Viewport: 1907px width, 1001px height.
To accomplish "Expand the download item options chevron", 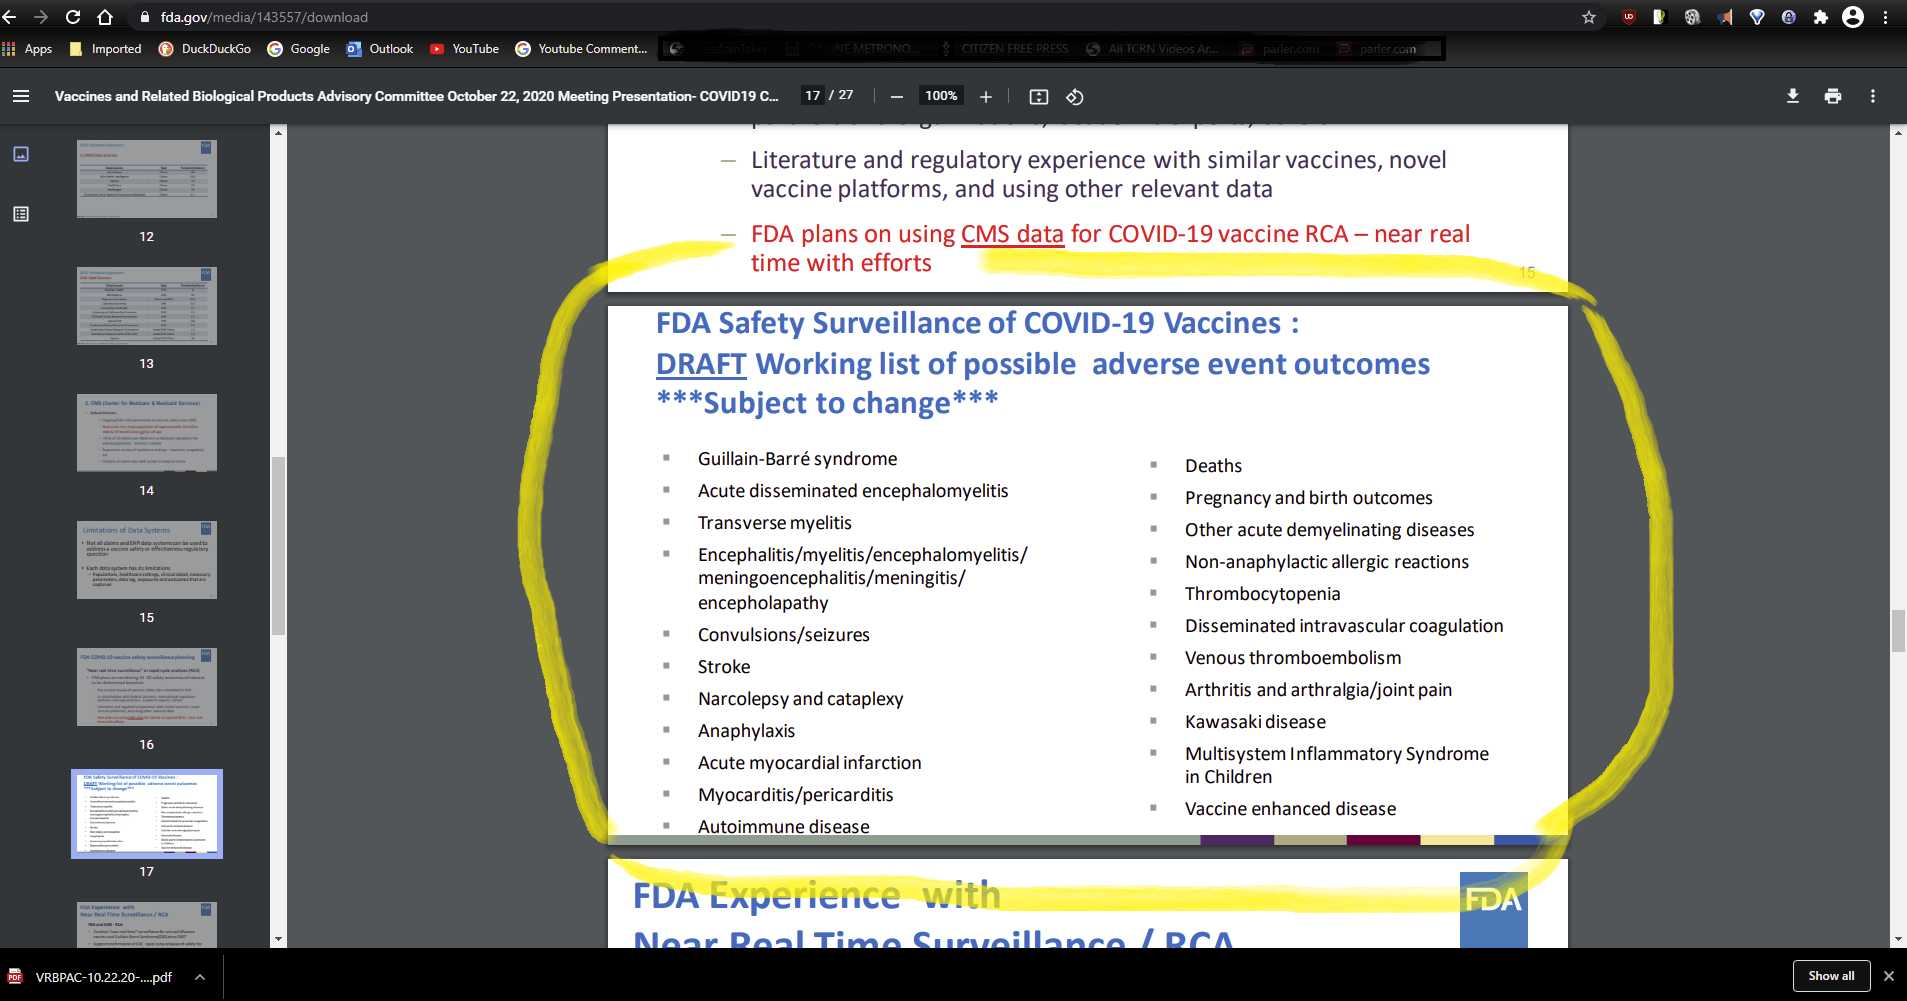I will point(200,977).
